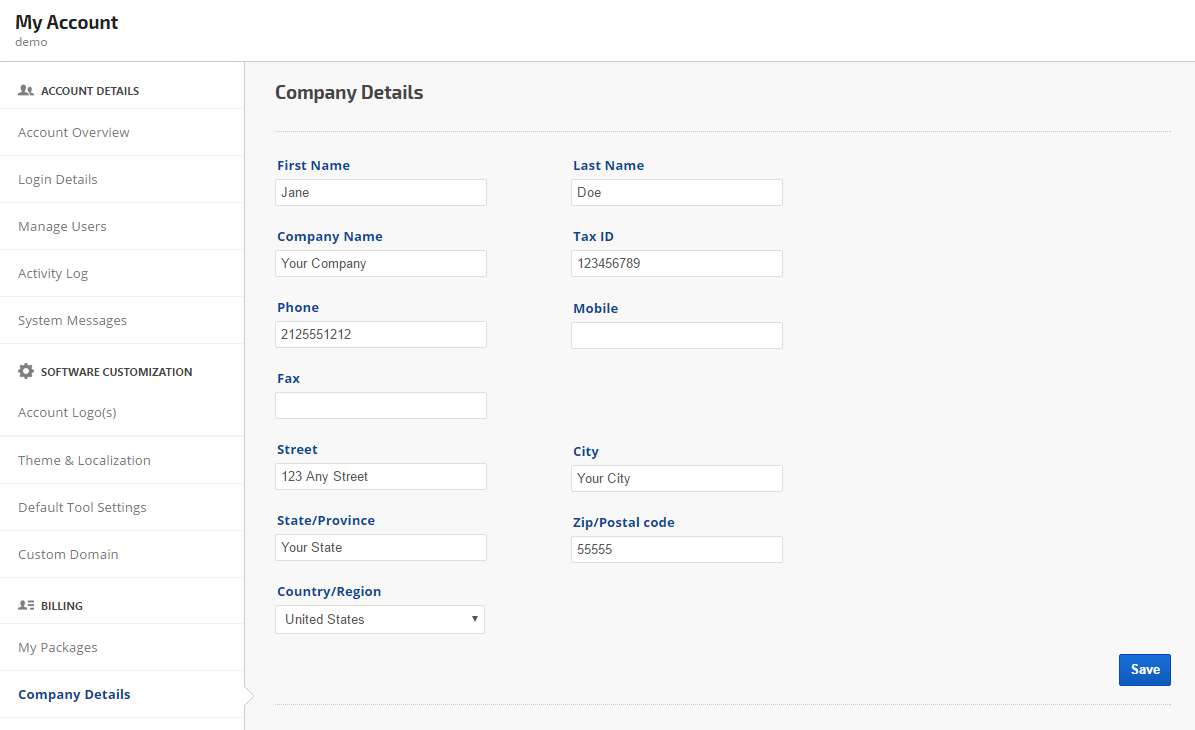Click the Account Details people icon
This screenshot has width=1195, height=730.
pyautogui.click(x=26, y=90)
